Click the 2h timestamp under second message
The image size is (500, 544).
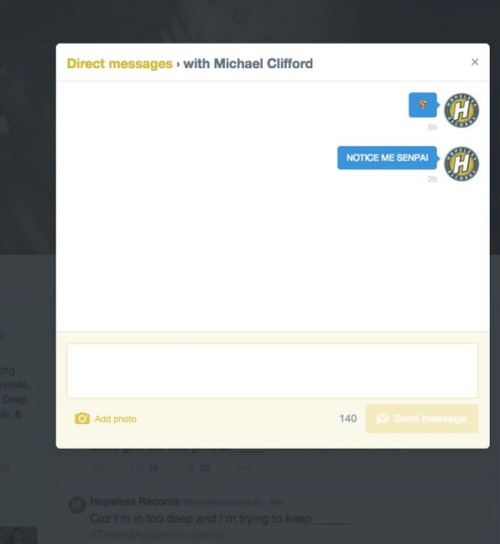pos(432,179)
